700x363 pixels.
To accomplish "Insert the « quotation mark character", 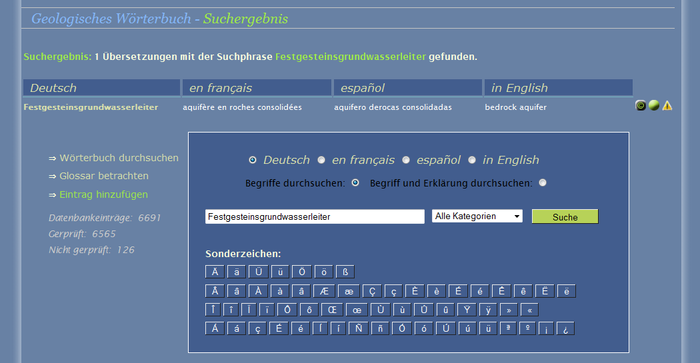I will tap(529, 310).
